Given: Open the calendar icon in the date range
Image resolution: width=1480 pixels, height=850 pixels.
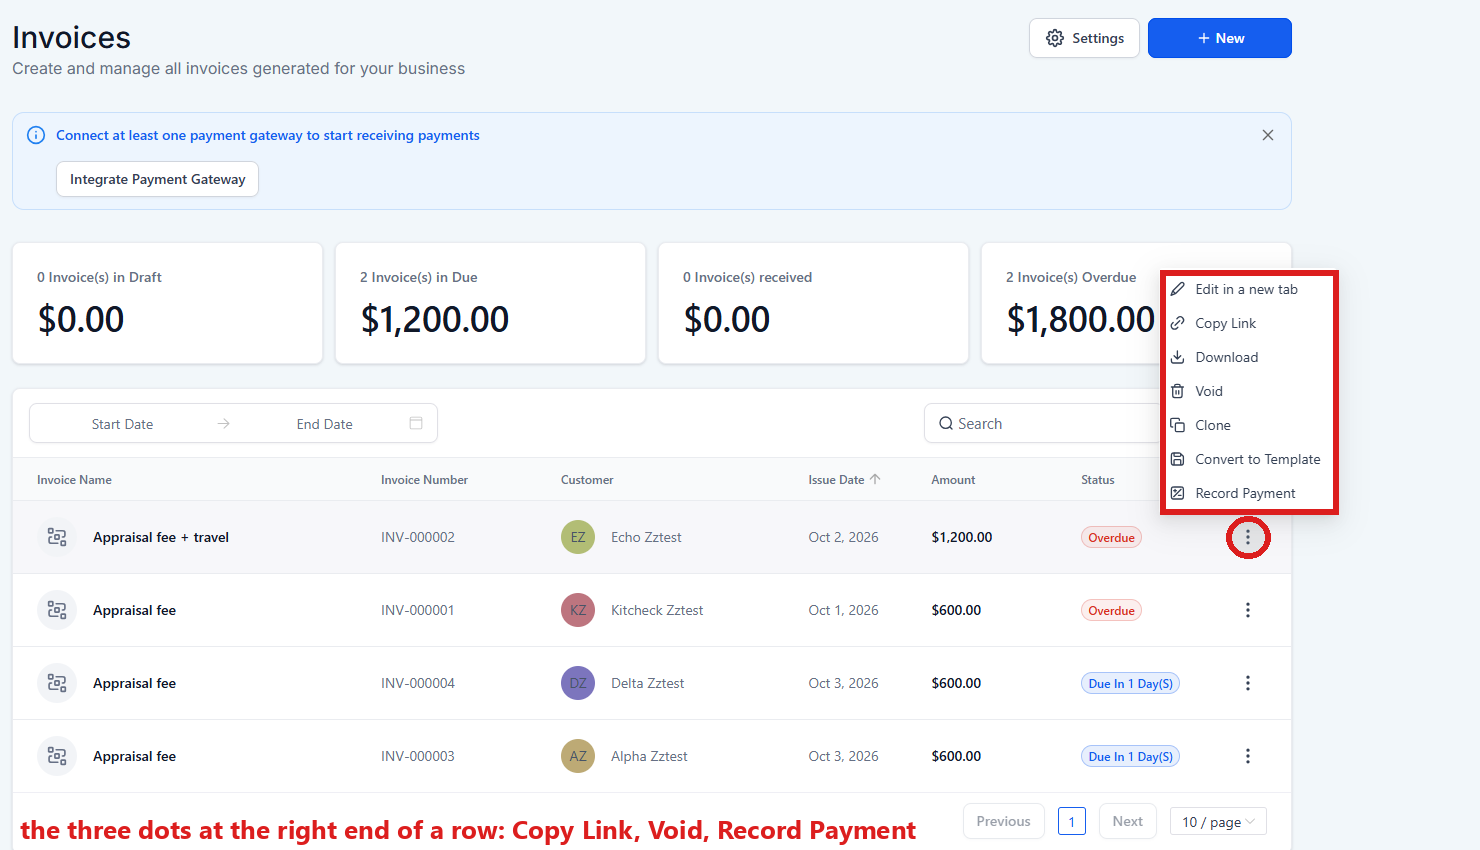Looking at the screenshot, I should pyautogui.click(x=416, y=423).
